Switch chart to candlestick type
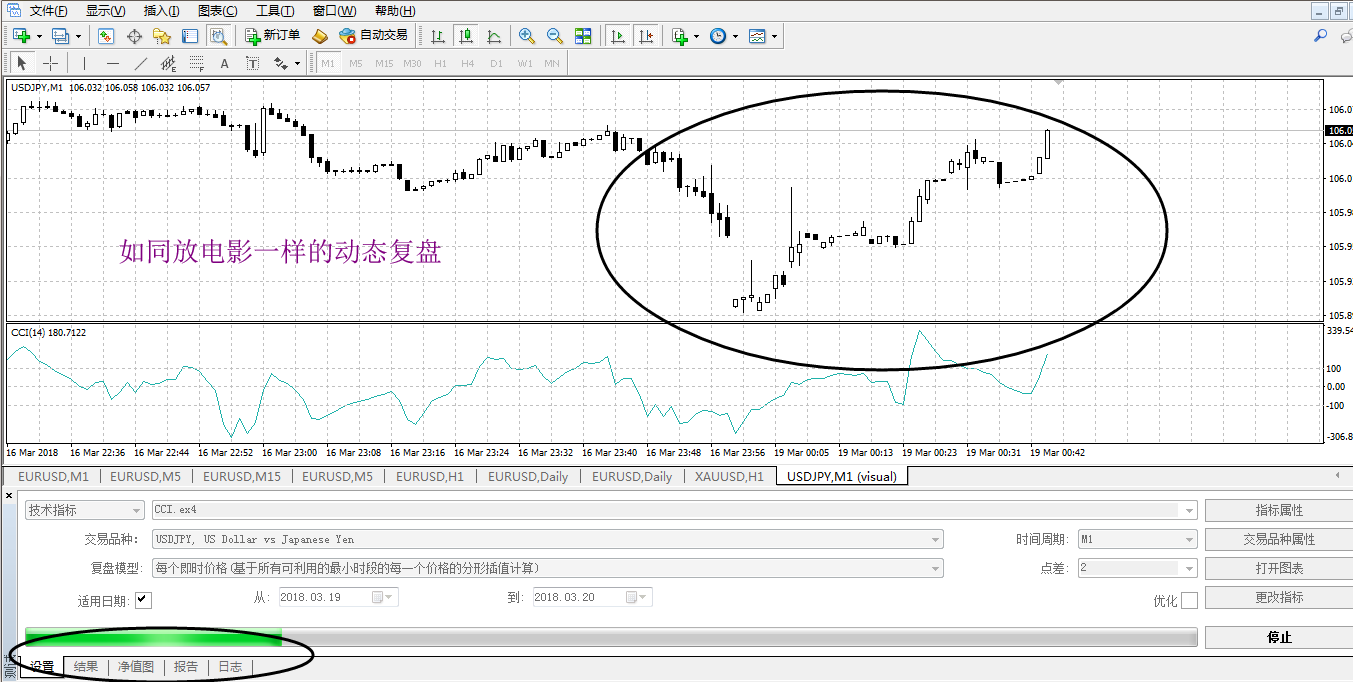Screen dimensions: 1353x682 (x=465, y=36)
